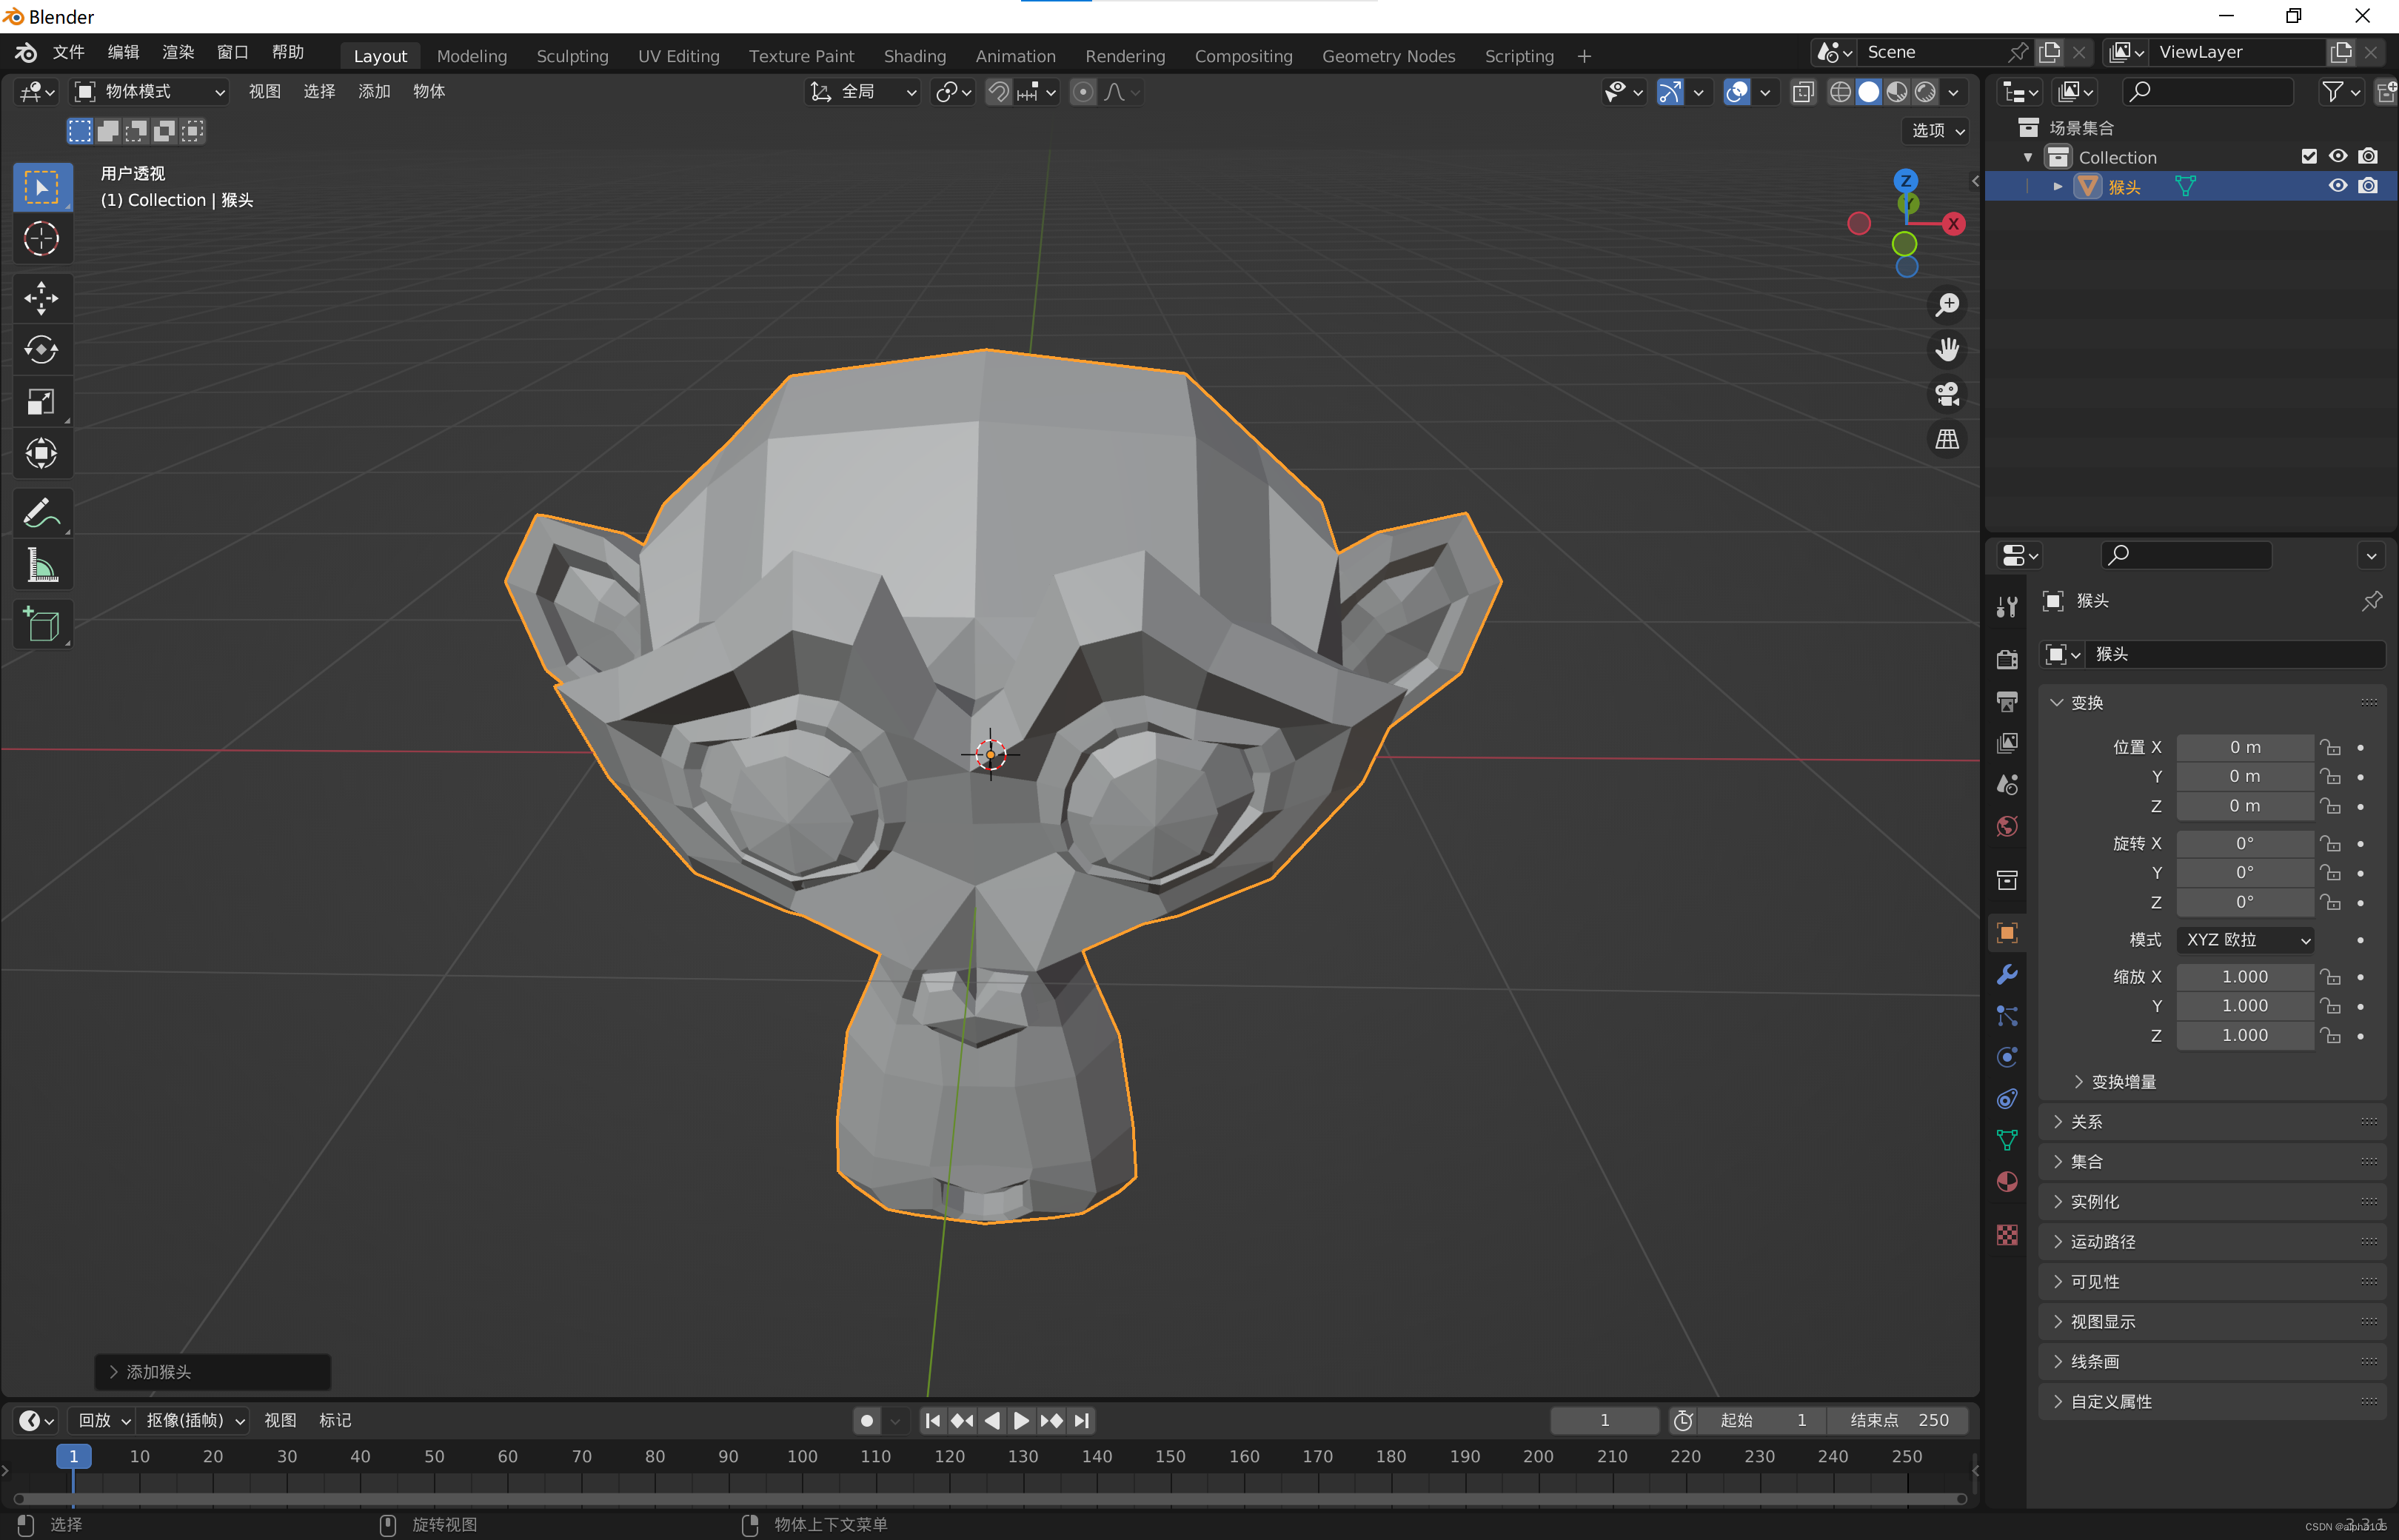The width and height of the screenshot is (2399, 1540).
Task: Open the Scene properties tab
Action: 2007,784
